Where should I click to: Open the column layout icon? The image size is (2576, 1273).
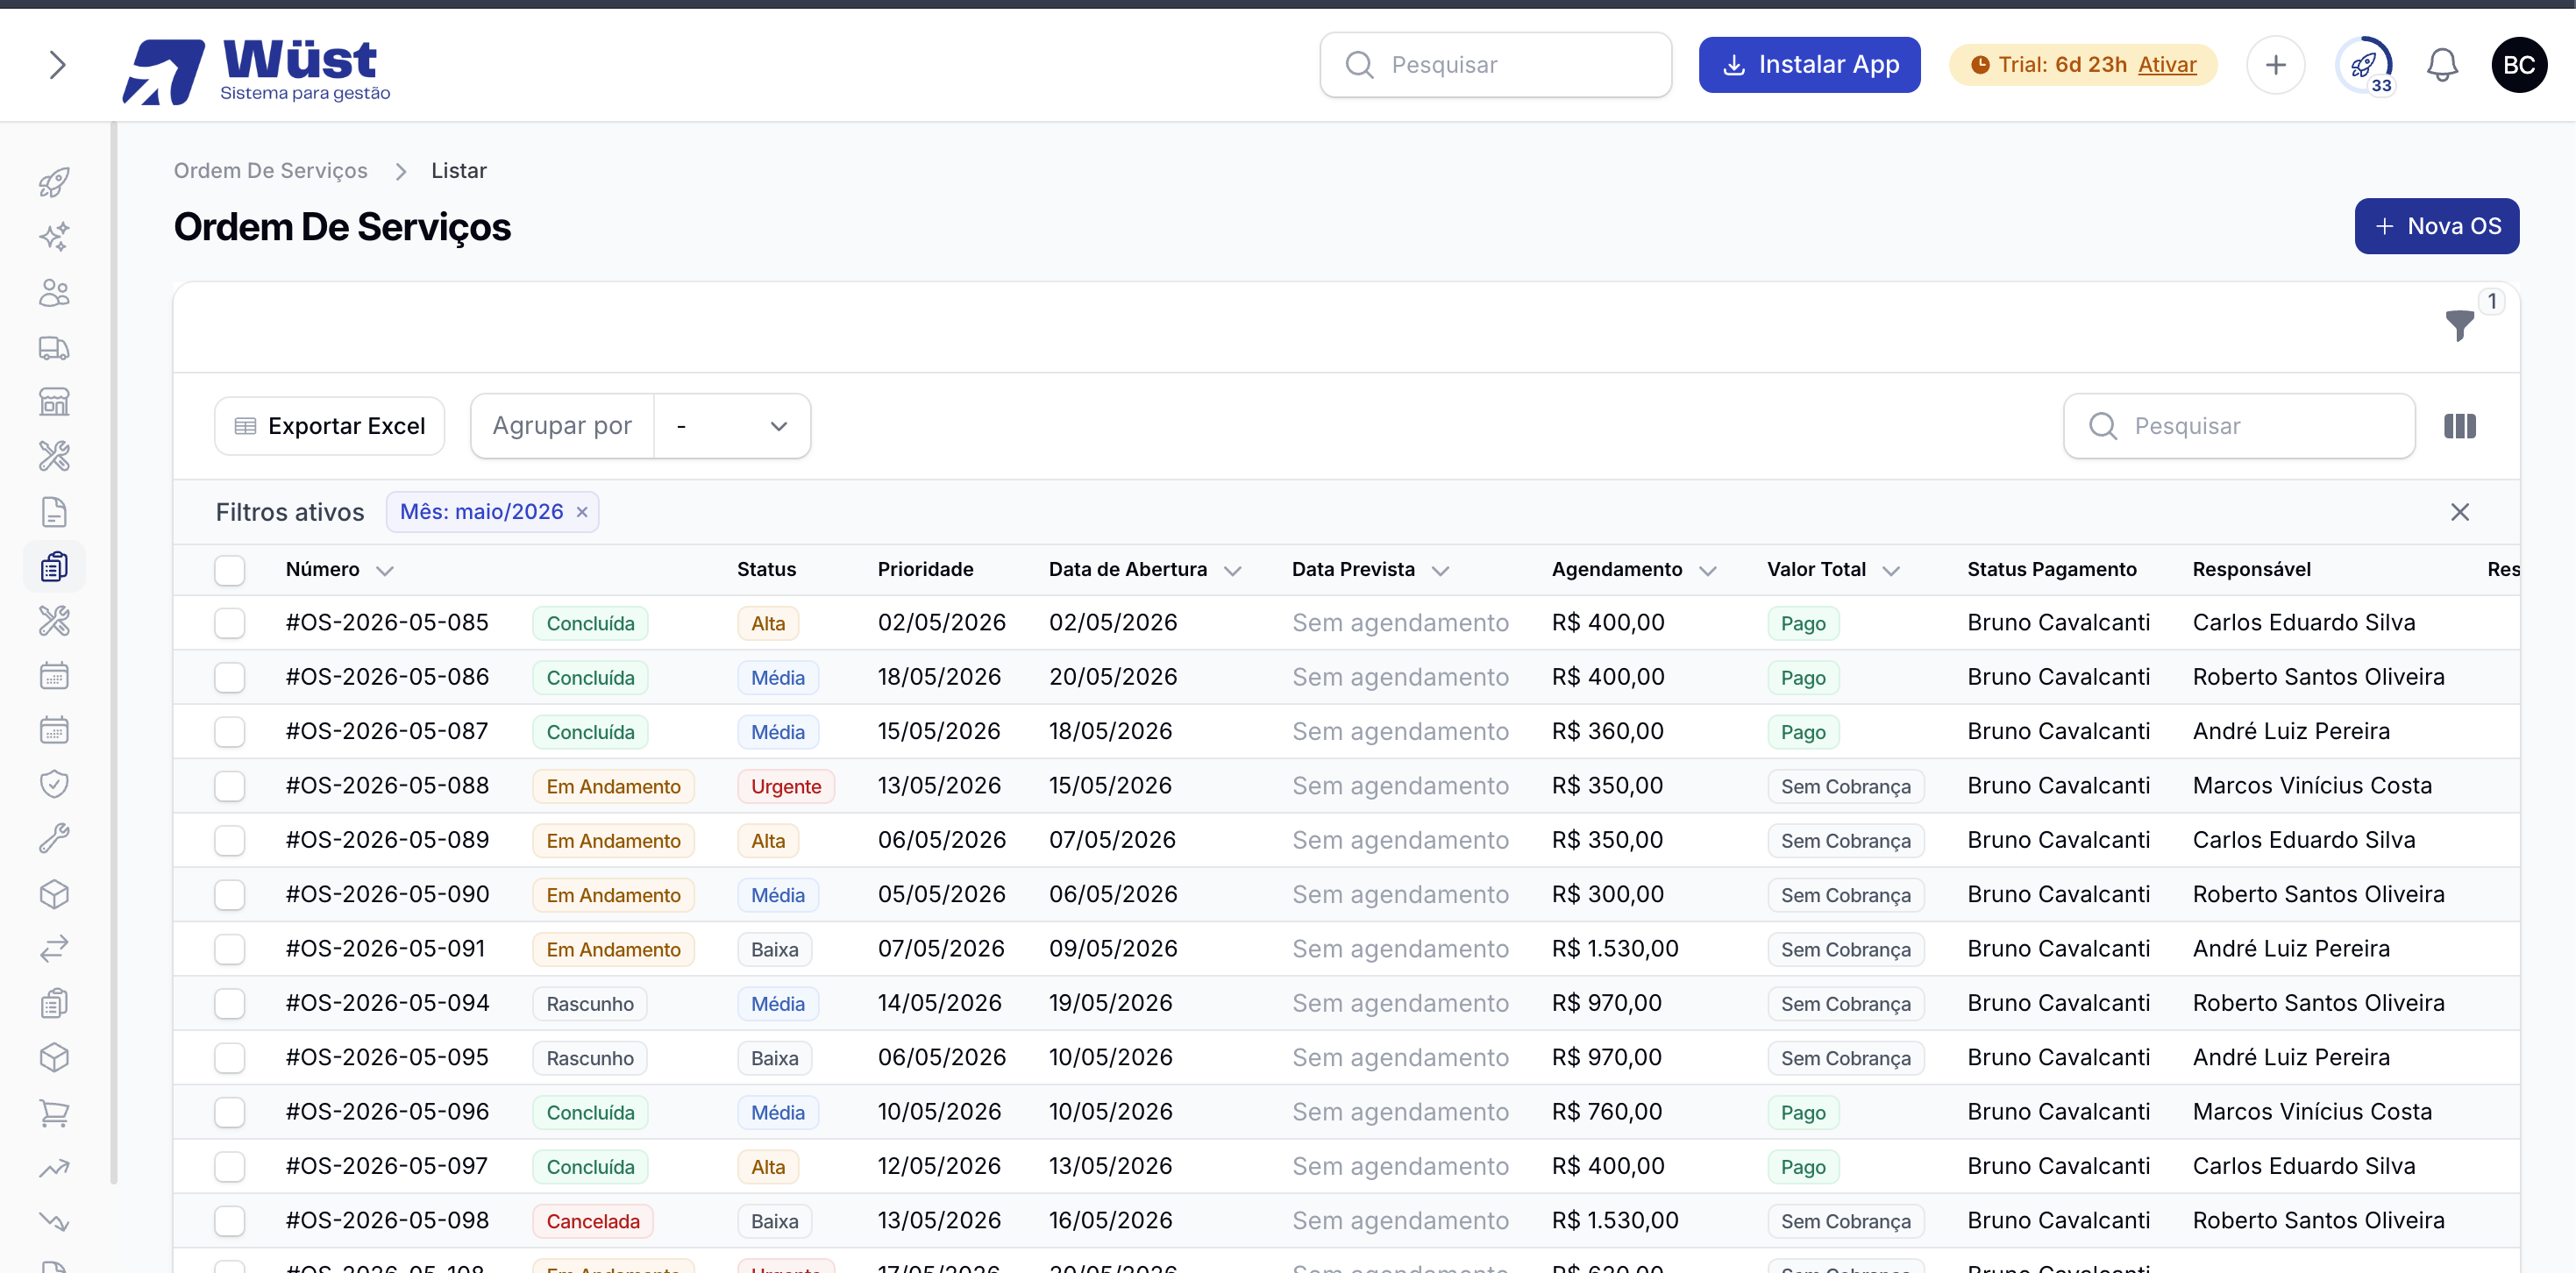[x=2459, y=426]
